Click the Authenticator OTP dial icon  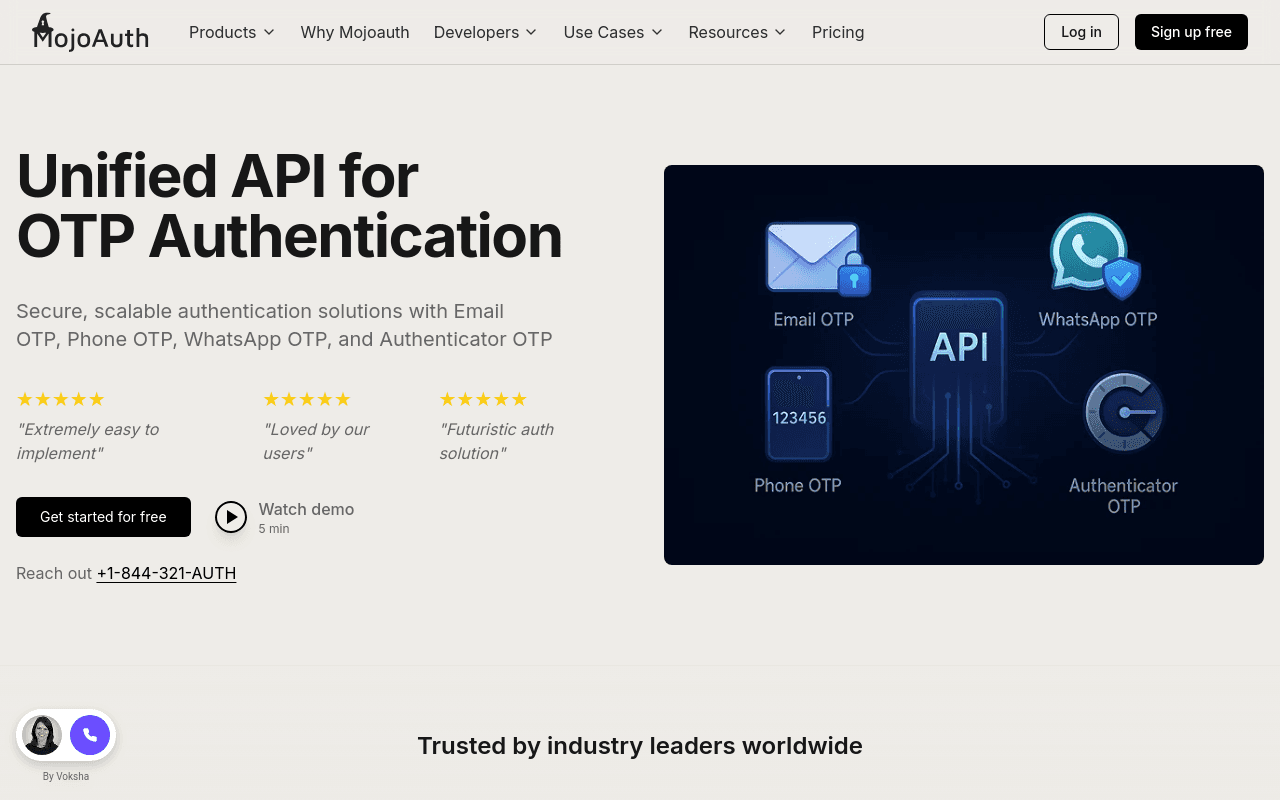(x=1125, y=412)
